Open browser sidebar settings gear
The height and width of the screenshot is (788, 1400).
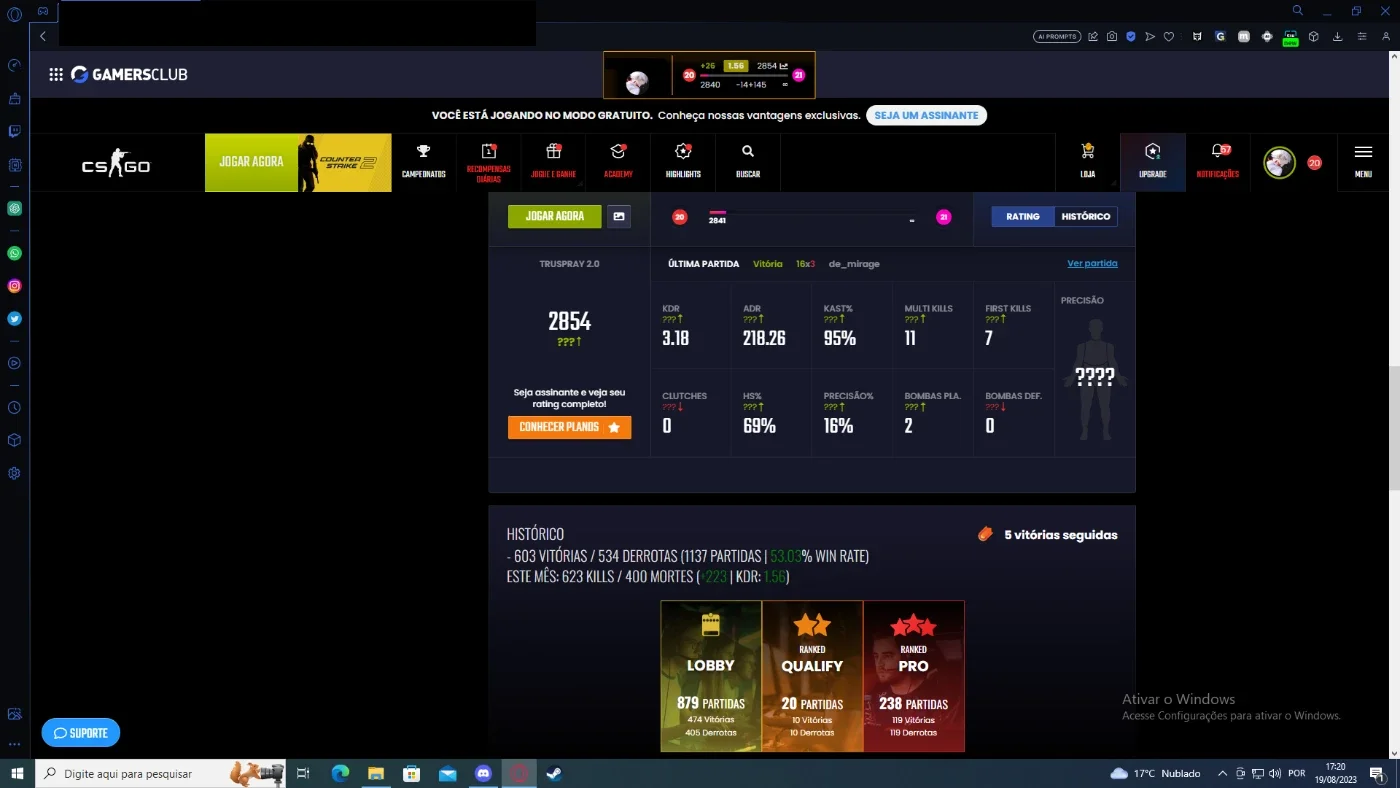pos(14,473)
